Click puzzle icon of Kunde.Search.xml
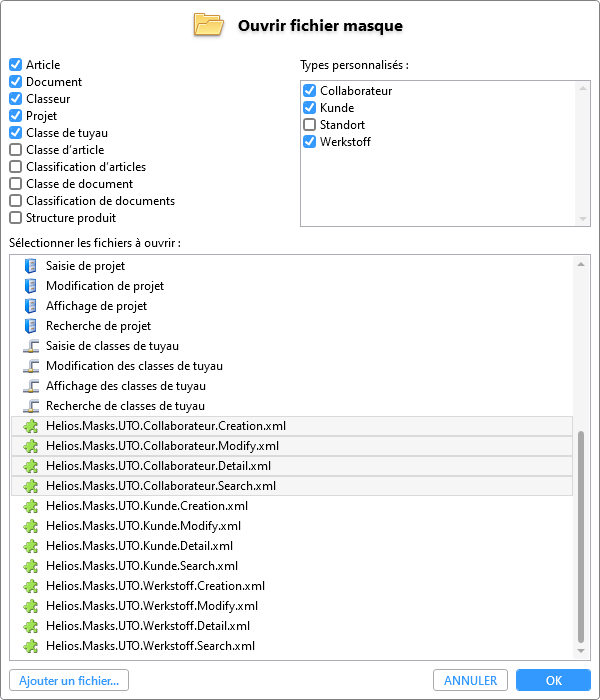 point(31,566)
